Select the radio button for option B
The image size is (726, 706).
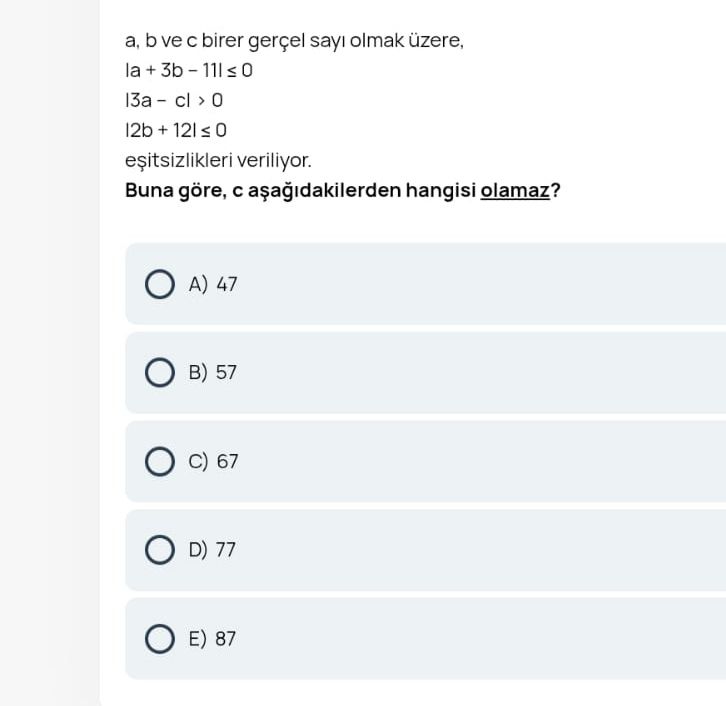[160, 373]
